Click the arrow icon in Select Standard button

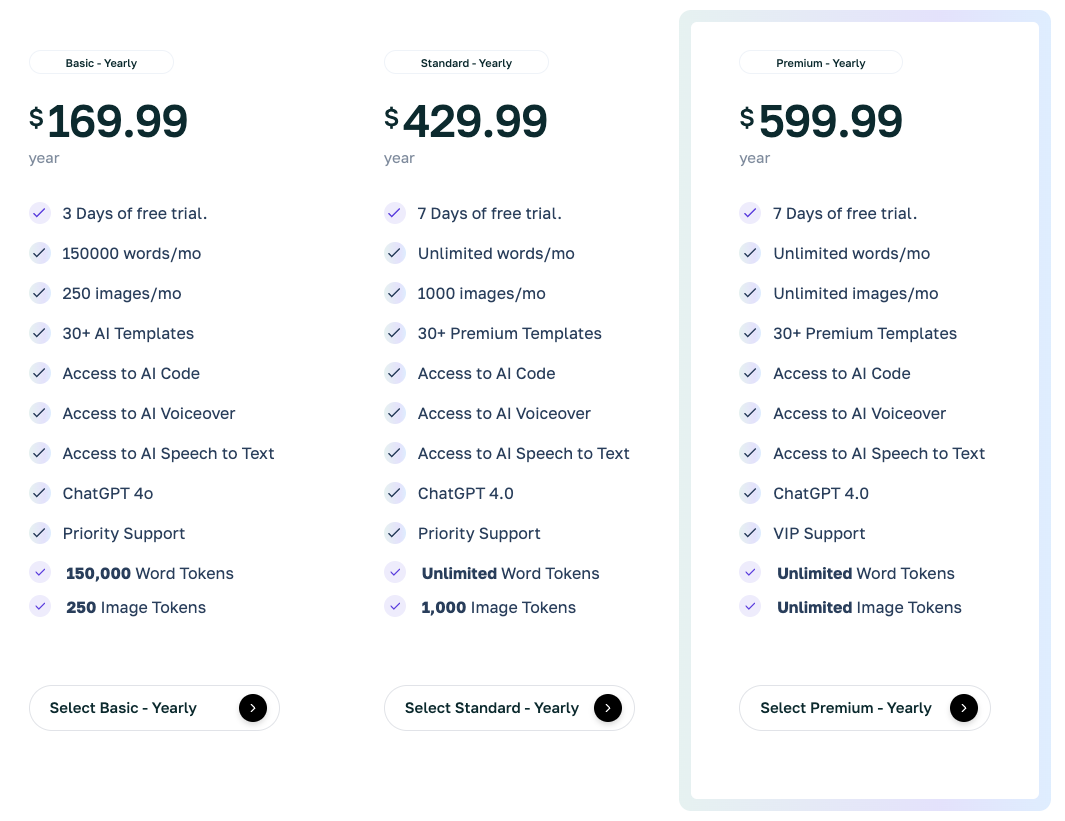click(x=608, y=708)
